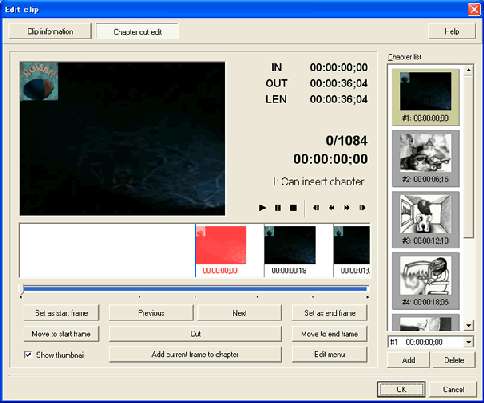The width and height of the screenshot is (484, 403).
Task: Click Set as end frame button
Action: [330, 313]
